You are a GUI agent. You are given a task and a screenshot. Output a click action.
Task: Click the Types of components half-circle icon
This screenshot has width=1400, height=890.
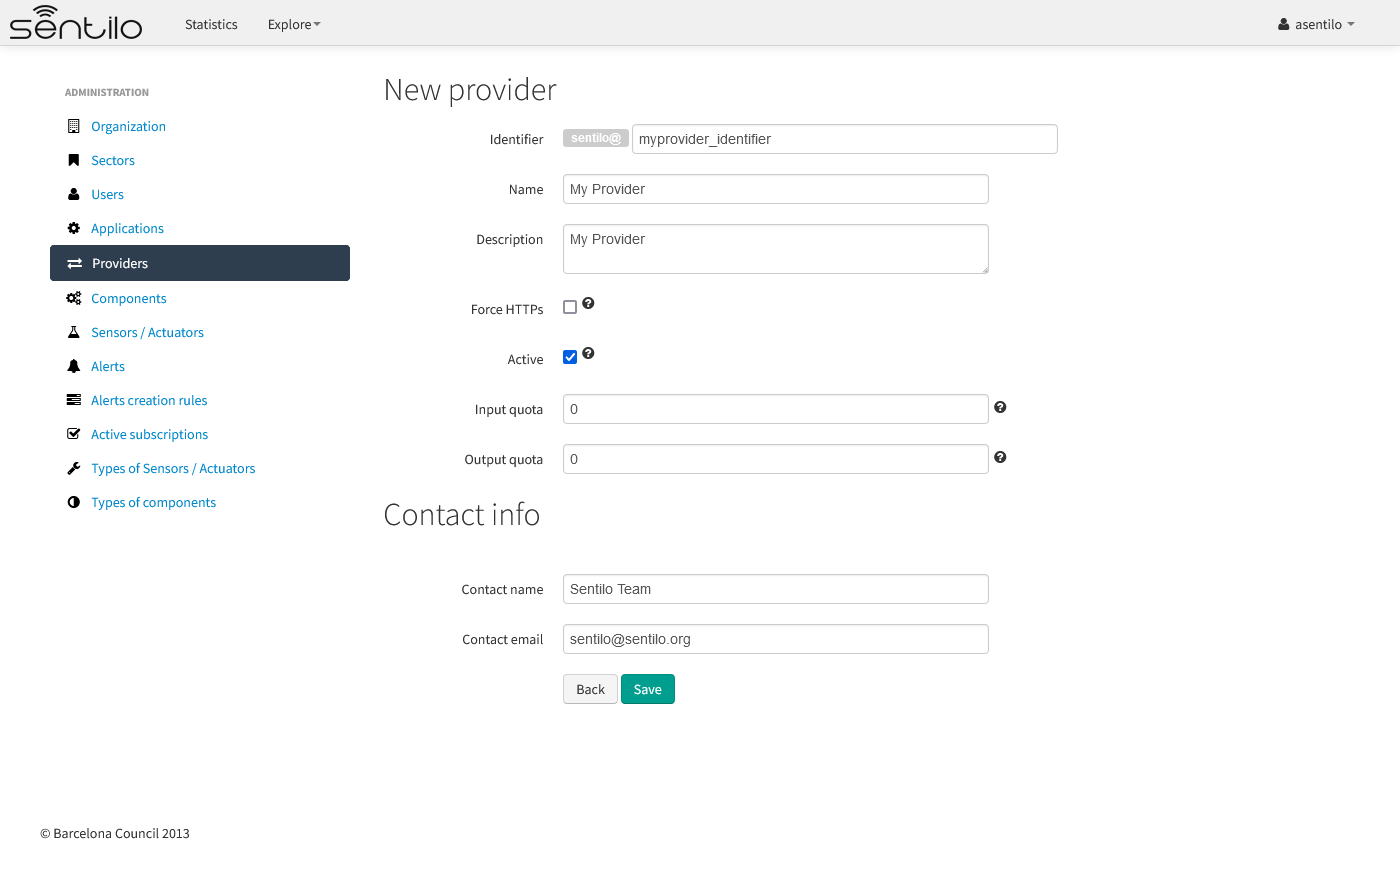point(73,502)
